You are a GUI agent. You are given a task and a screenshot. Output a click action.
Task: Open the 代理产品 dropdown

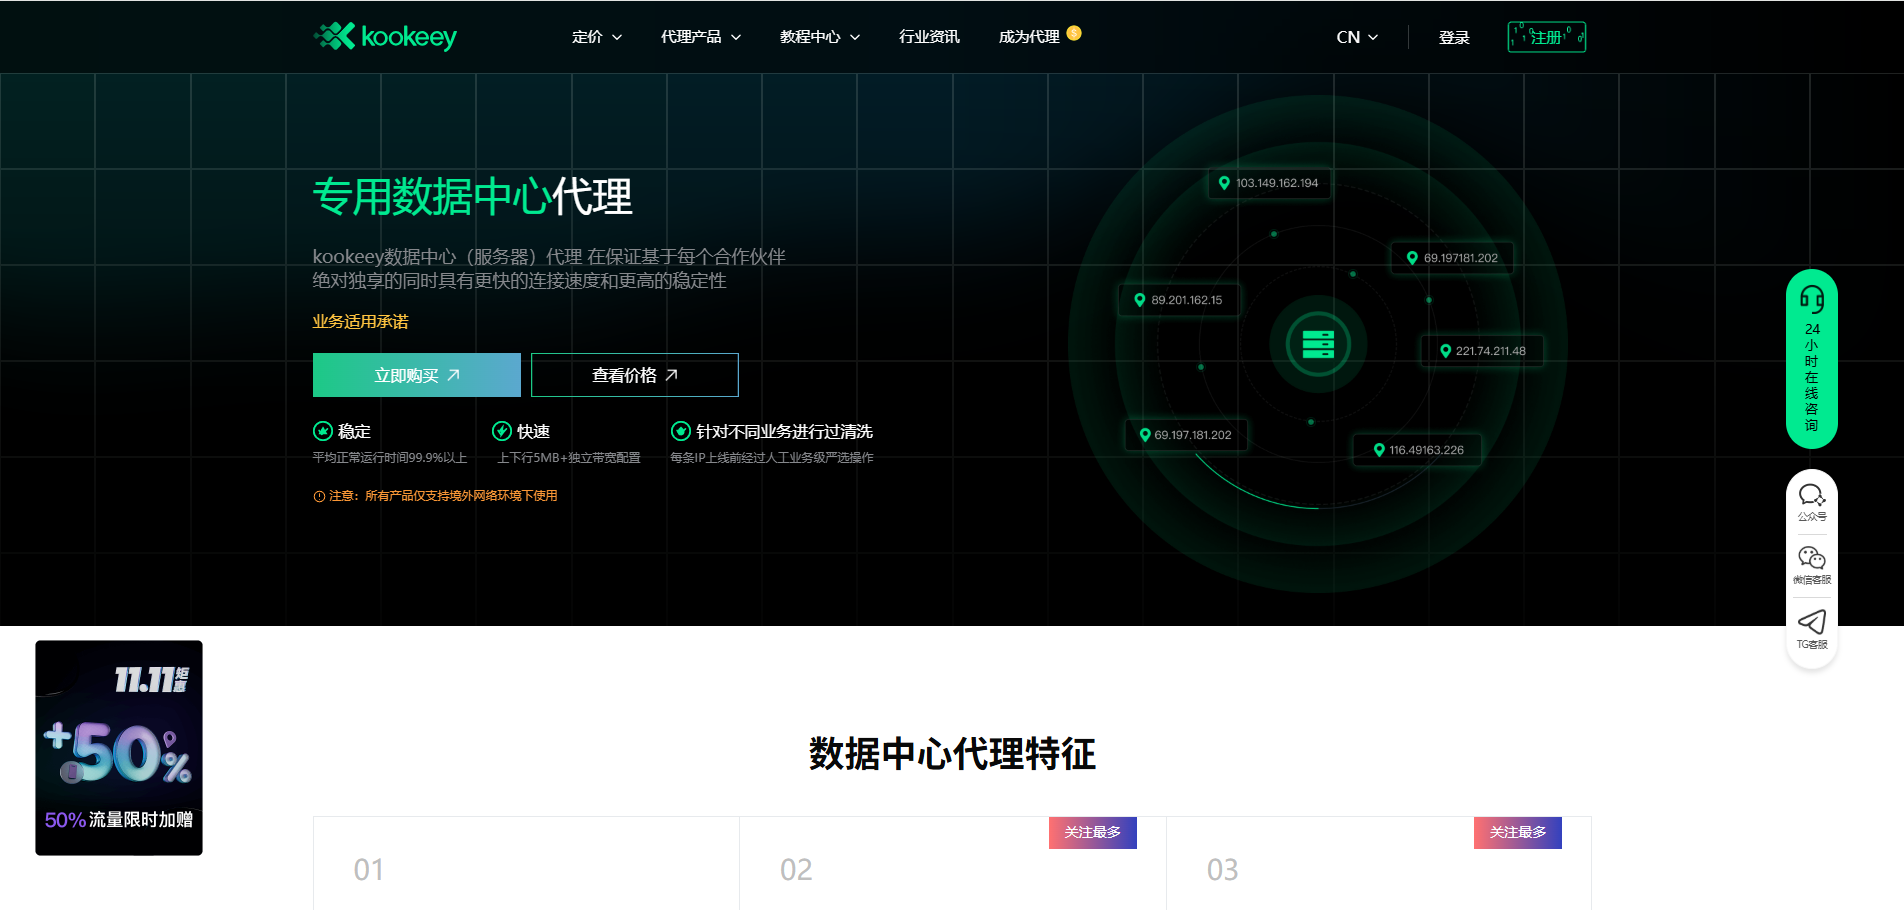[x=700, y=36]
